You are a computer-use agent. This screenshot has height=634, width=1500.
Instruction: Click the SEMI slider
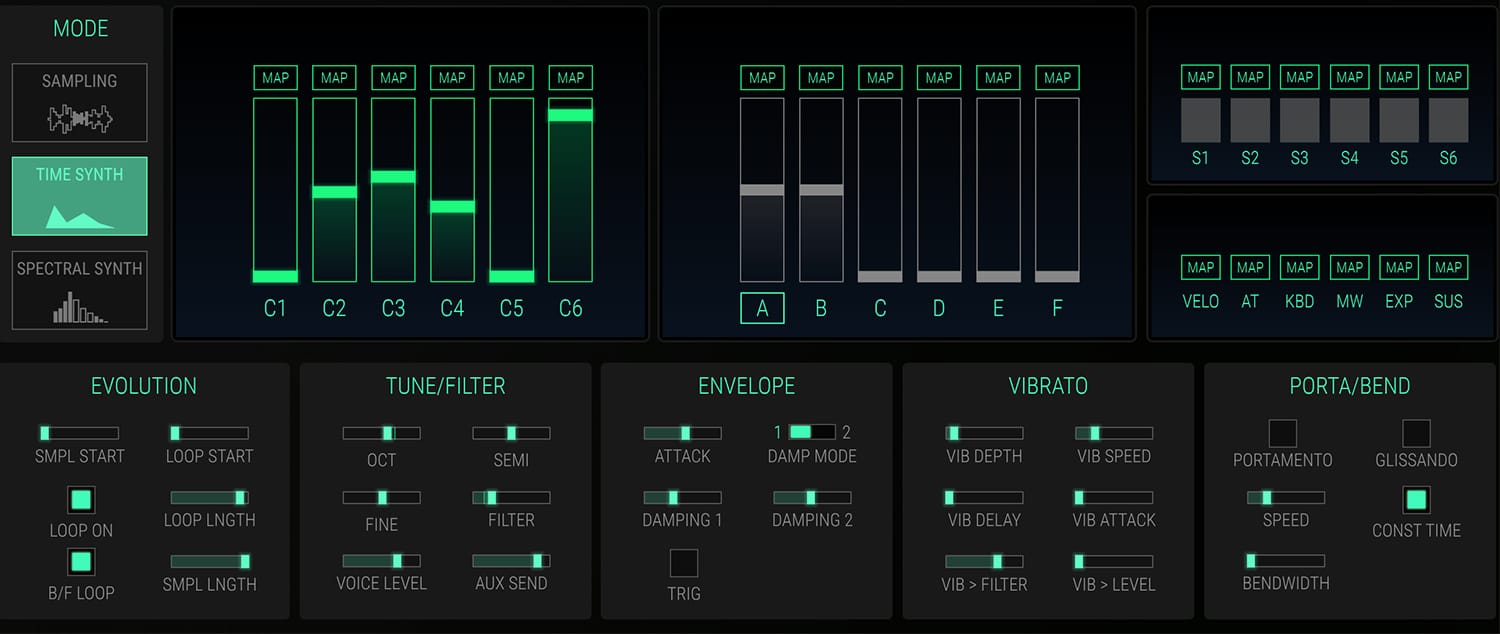click(511, 433)
